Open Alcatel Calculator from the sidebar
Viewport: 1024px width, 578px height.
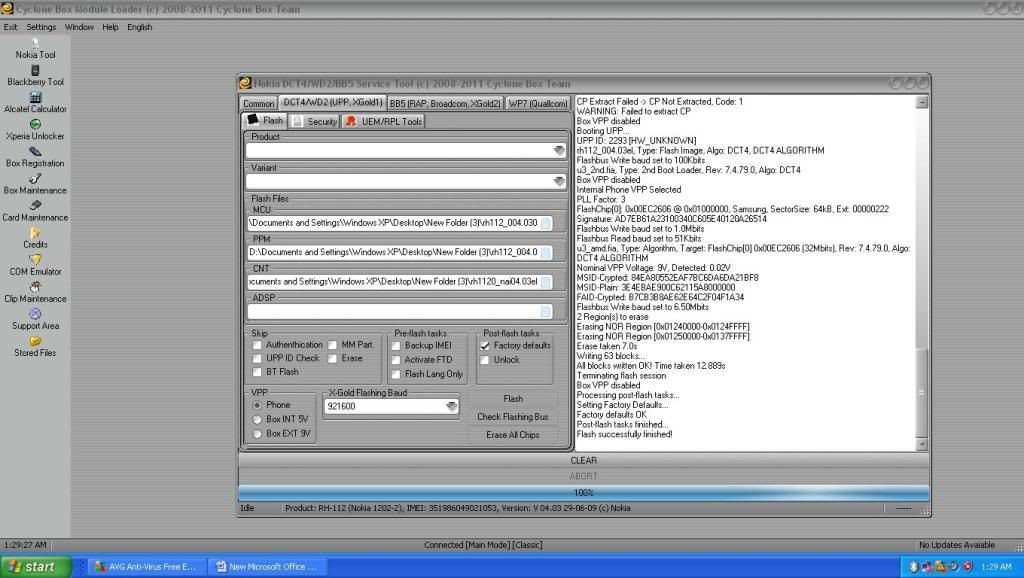pyautogui.click(x=35, y=97)
